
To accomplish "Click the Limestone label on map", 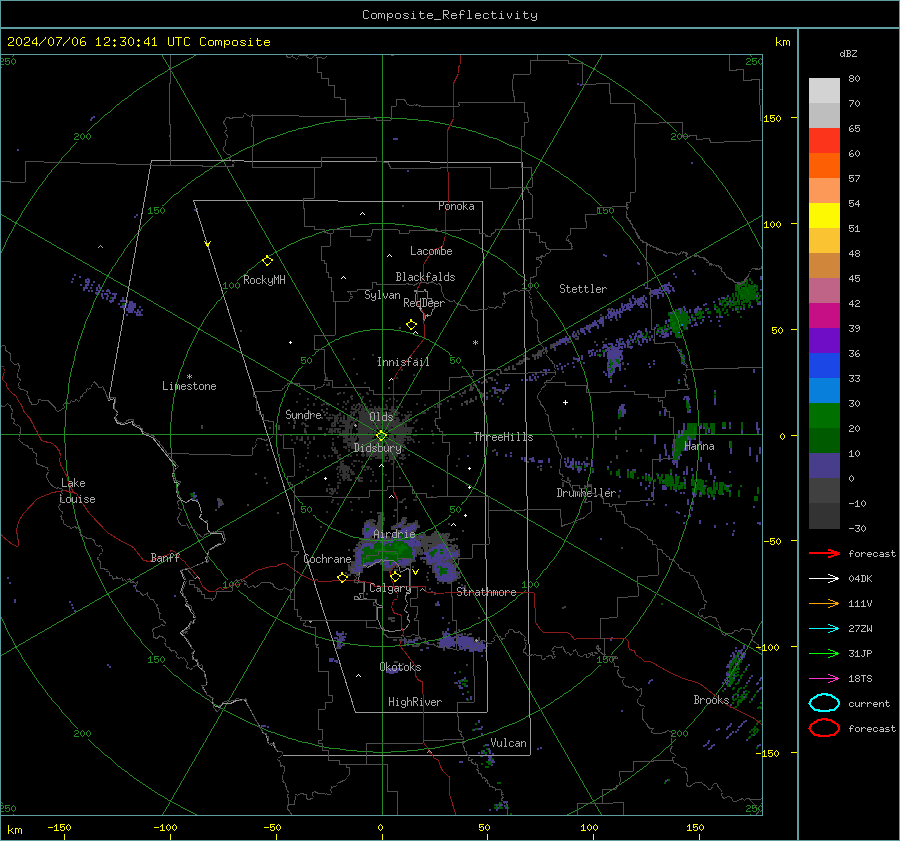I will (189, 386).
